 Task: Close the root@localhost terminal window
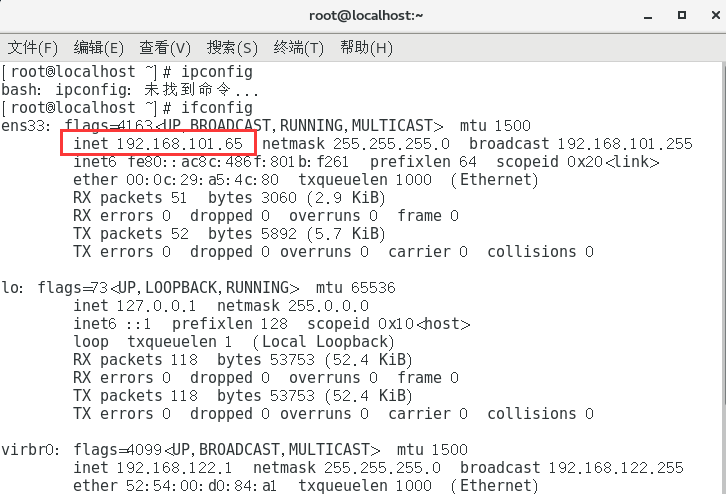(715, 15)
